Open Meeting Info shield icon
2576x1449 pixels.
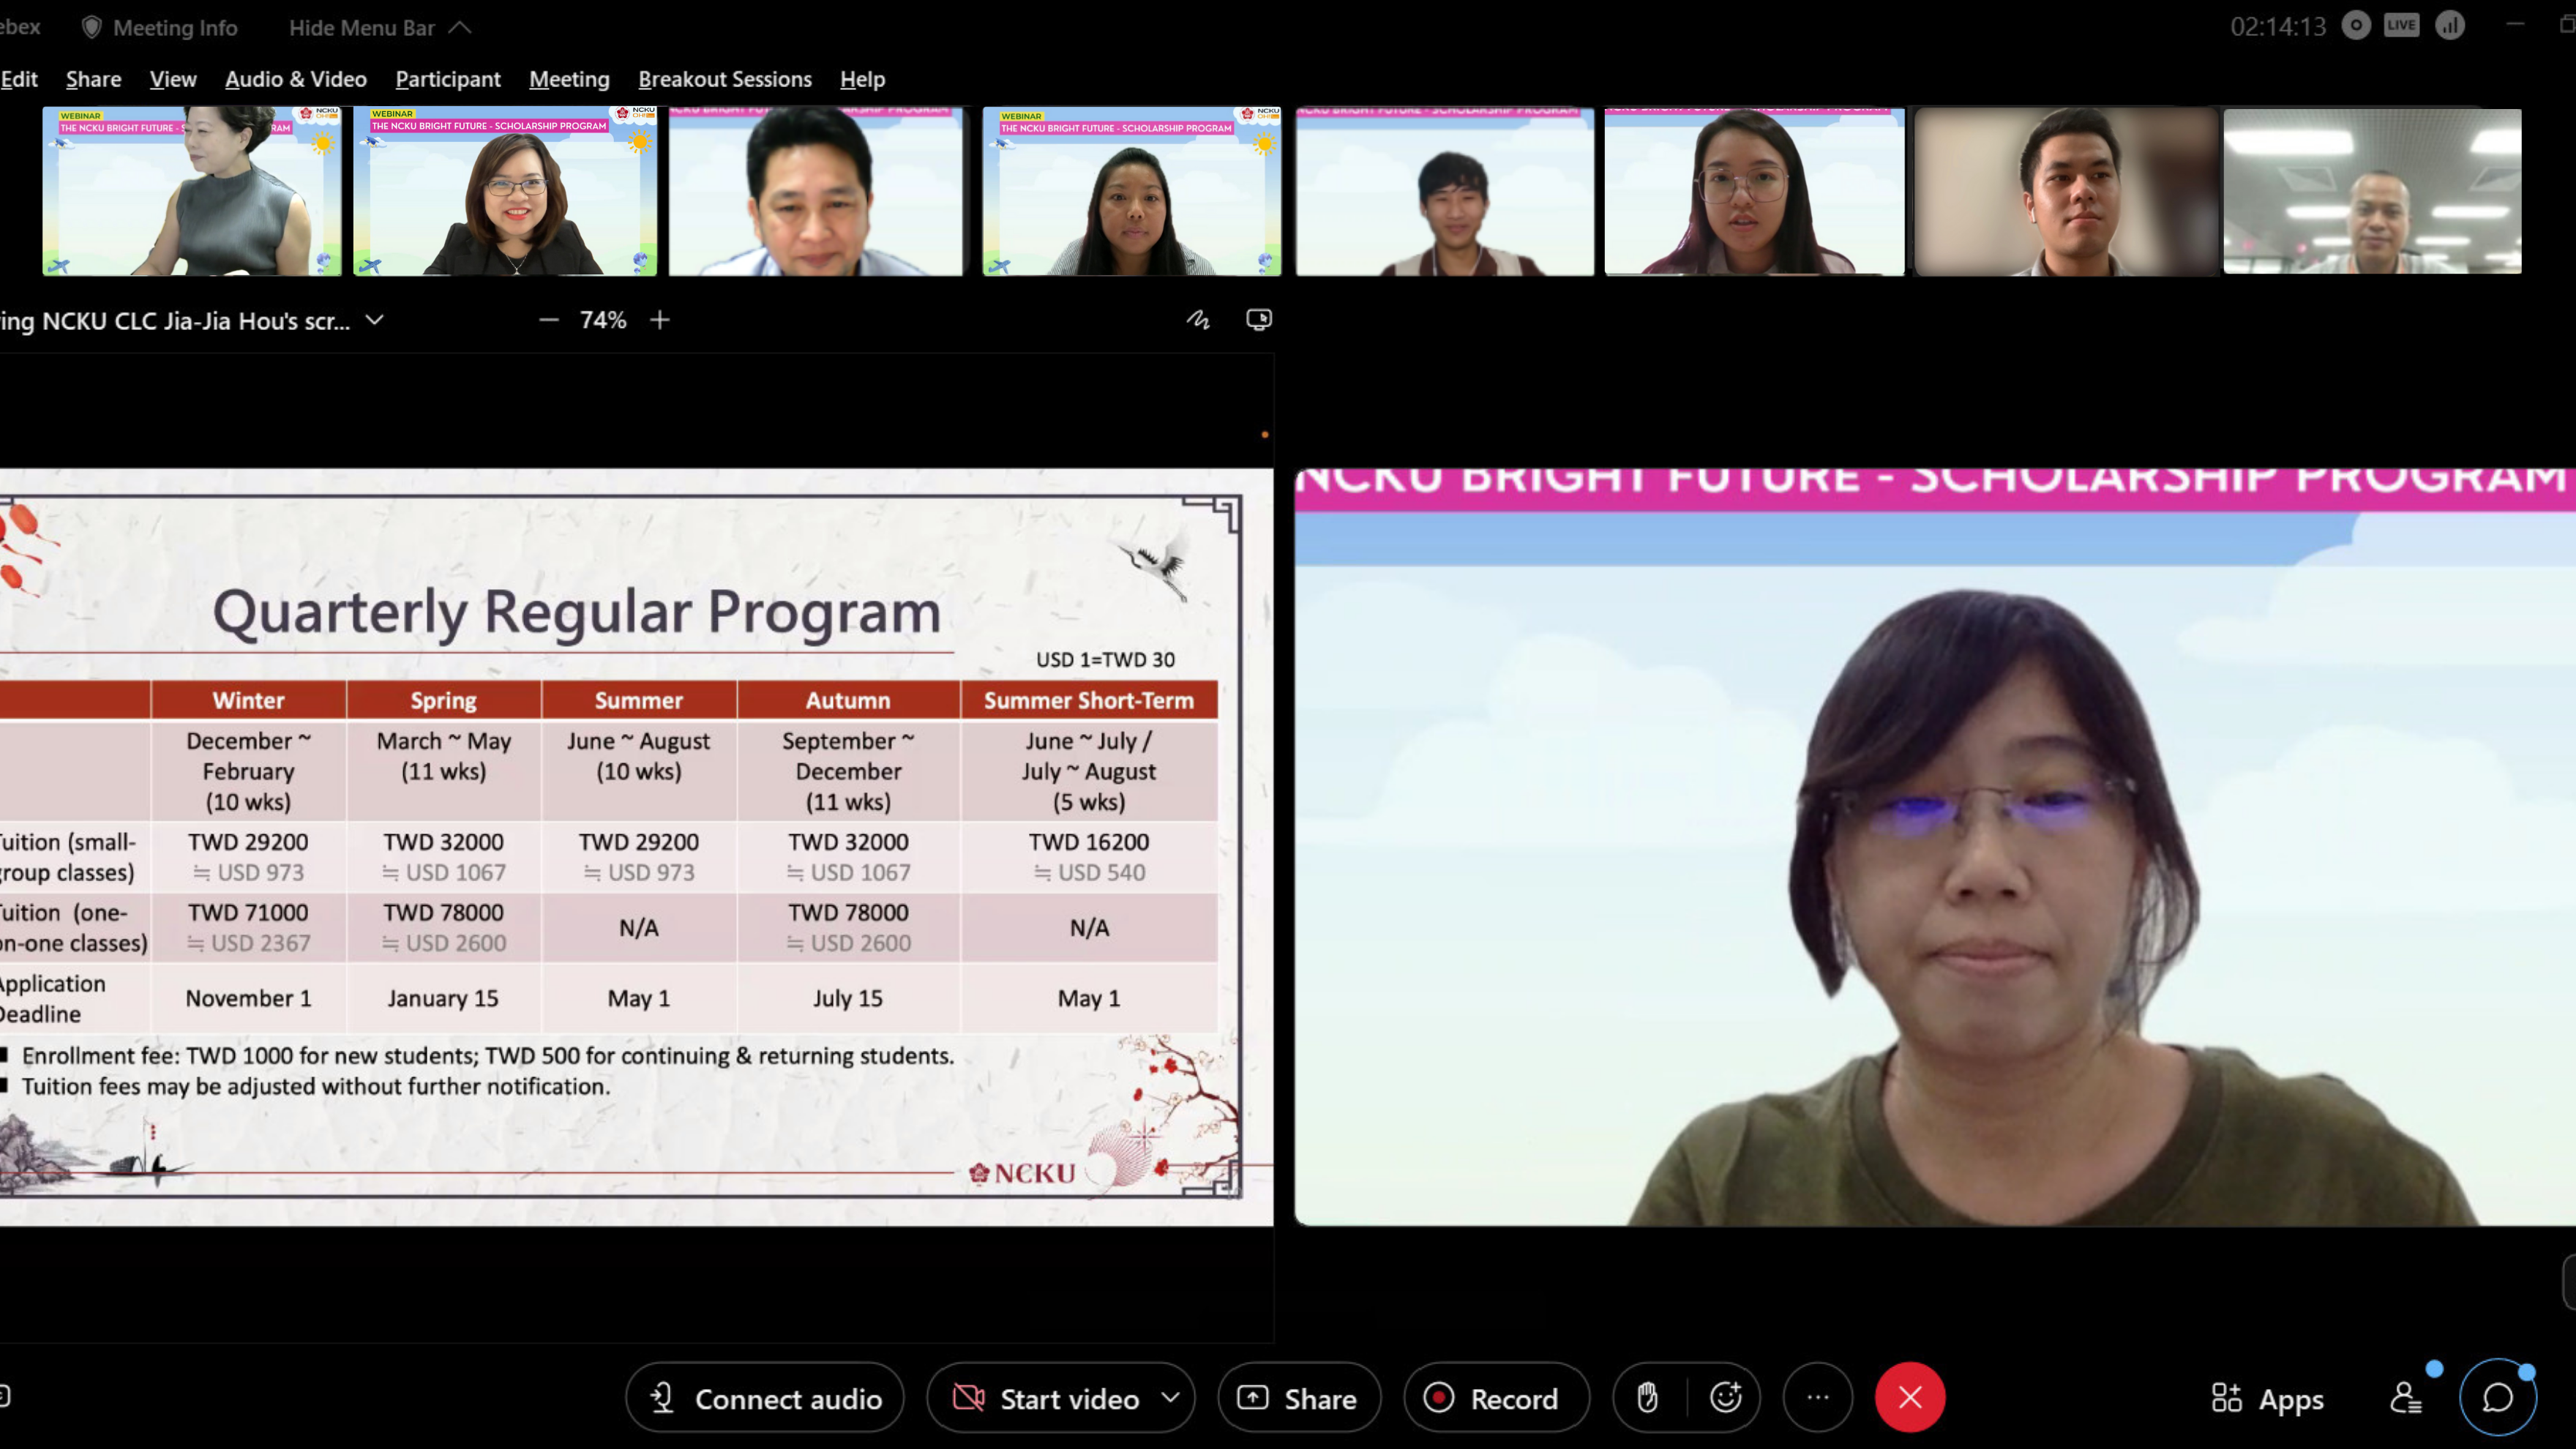point(91,27)
